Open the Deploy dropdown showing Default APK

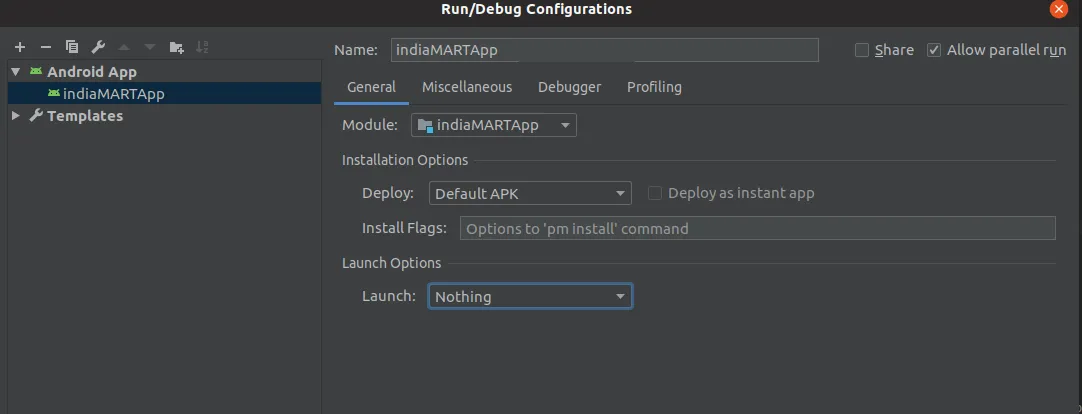pyautogui.click(x=530, y=193)
